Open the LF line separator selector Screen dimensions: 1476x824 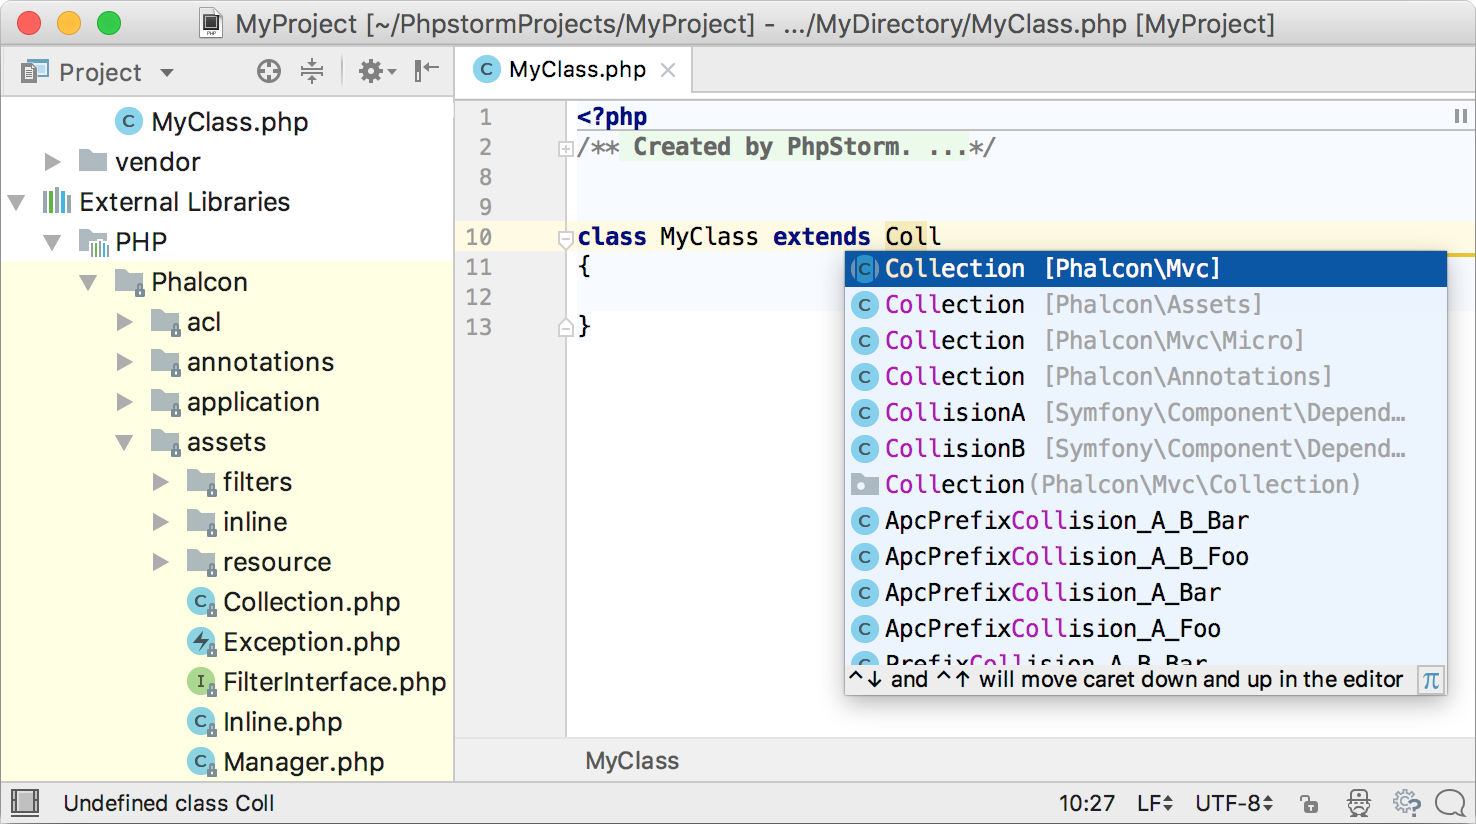click(x=1154, y=804)
